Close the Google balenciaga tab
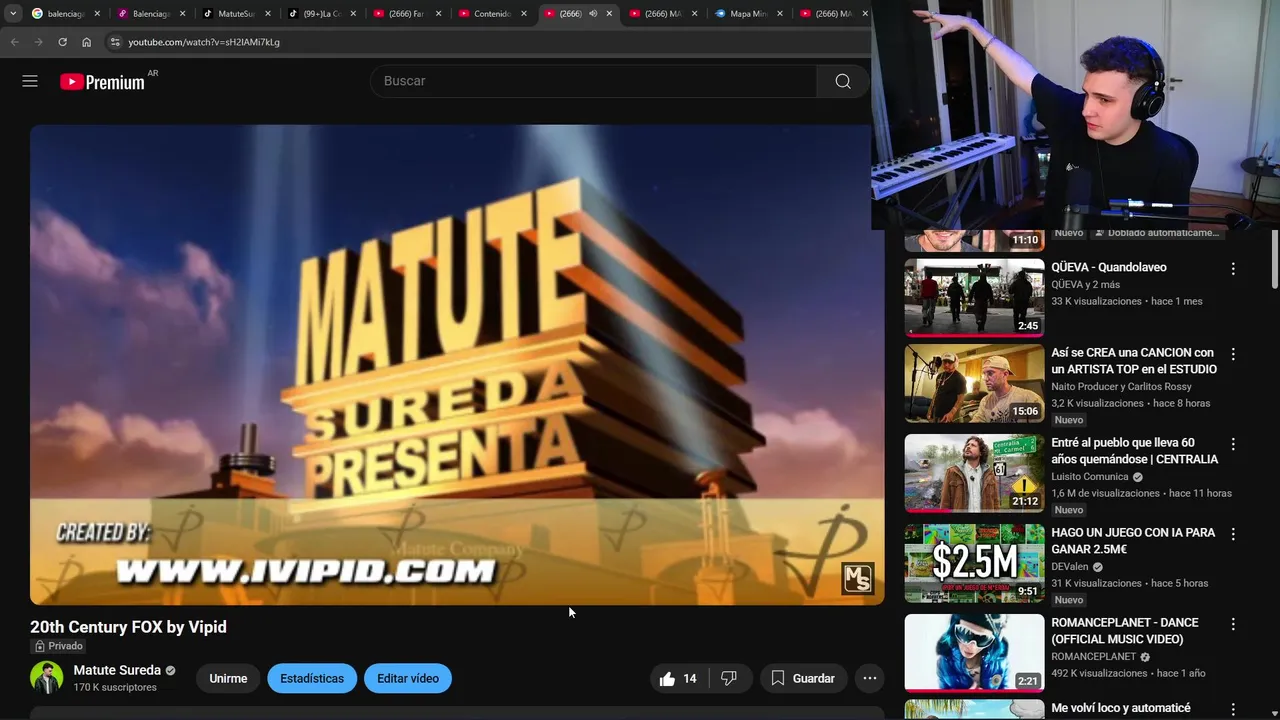 [x=97, y=14]
